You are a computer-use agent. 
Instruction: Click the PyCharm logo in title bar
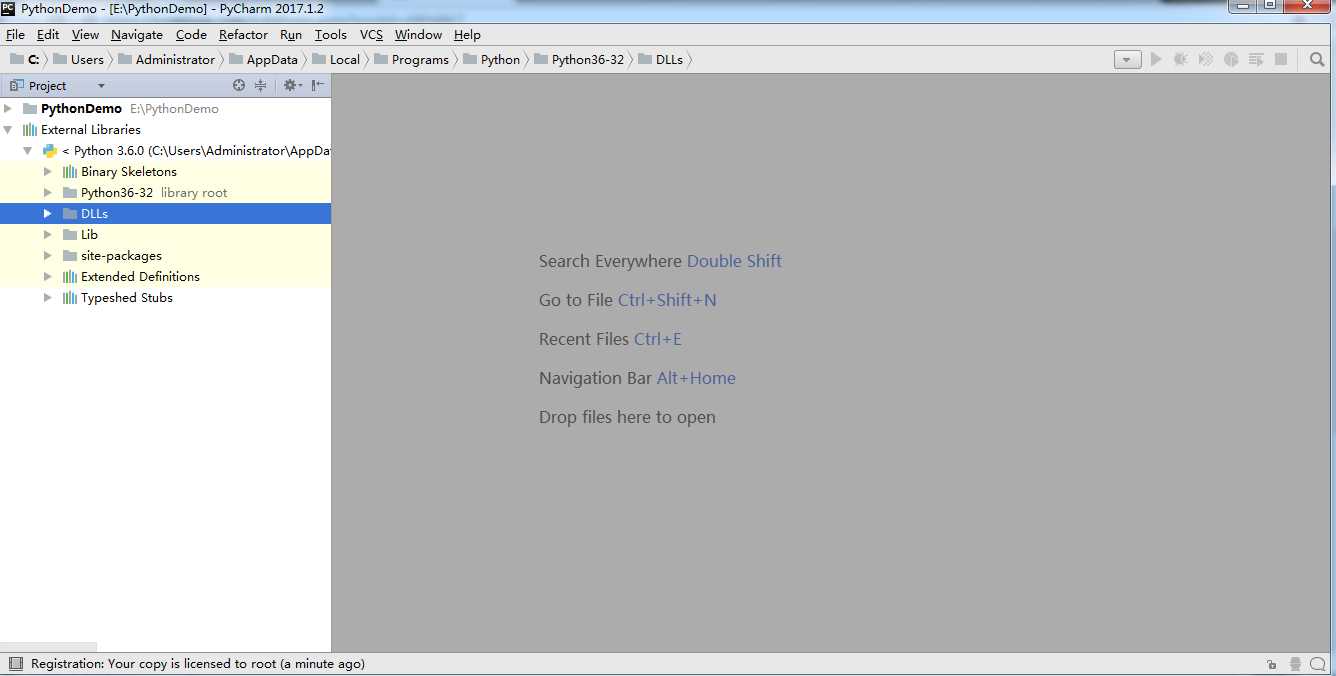point(8,8)
